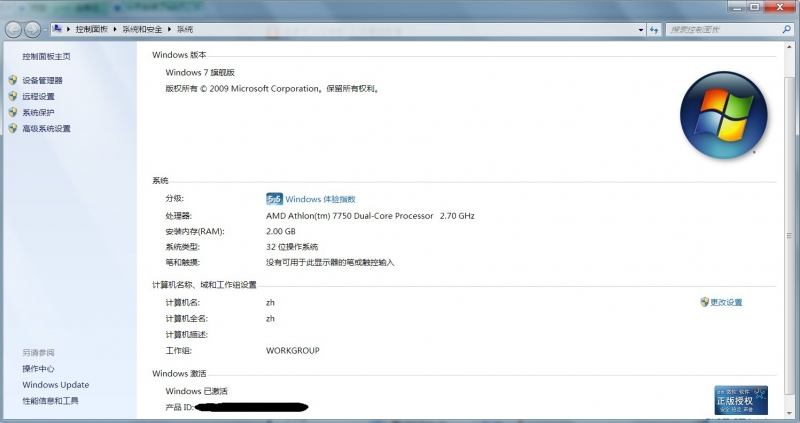Click the shield icon beside 高级系统设置

coord(13,128)
